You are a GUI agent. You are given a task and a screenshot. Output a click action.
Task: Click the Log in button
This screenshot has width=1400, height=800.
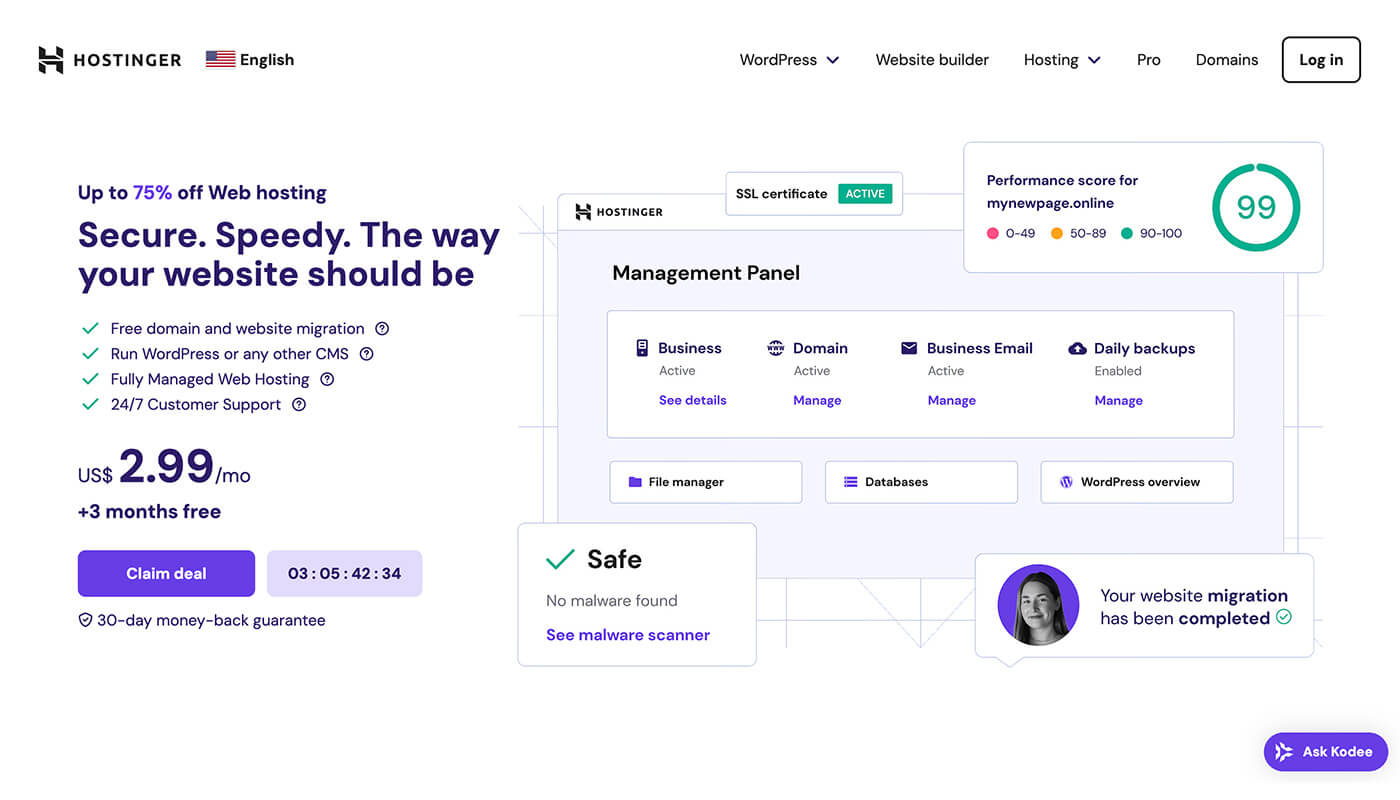coord(1321,60)
